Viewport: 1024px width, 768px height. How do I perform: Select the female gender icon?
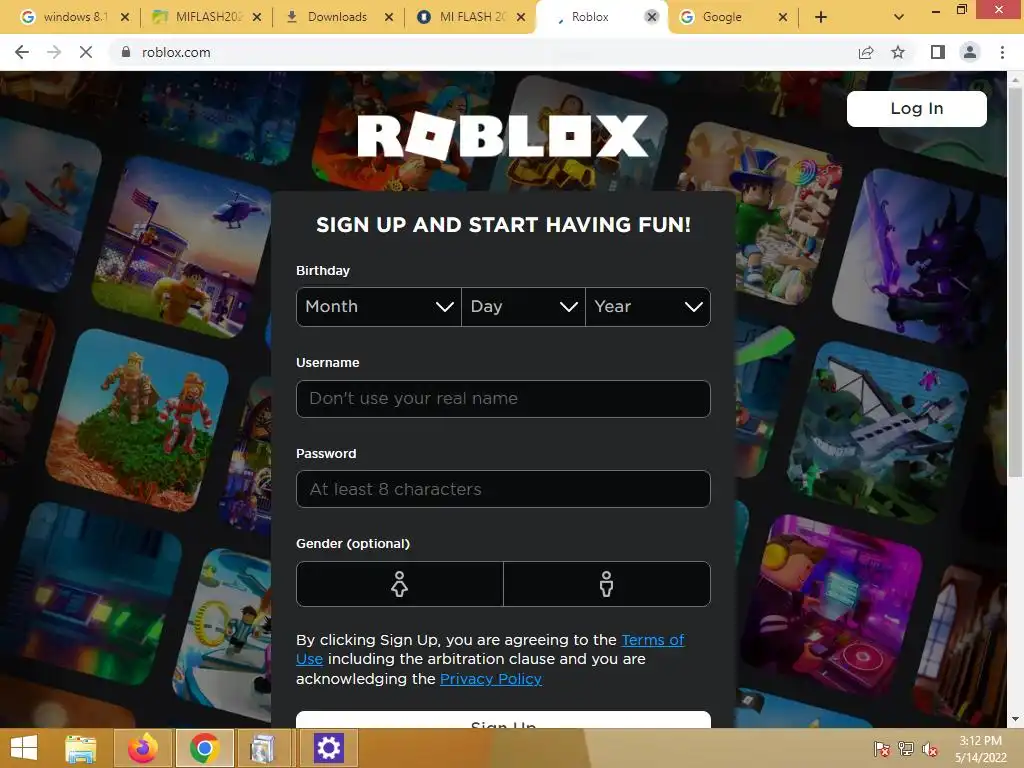[x=400, y=584]
